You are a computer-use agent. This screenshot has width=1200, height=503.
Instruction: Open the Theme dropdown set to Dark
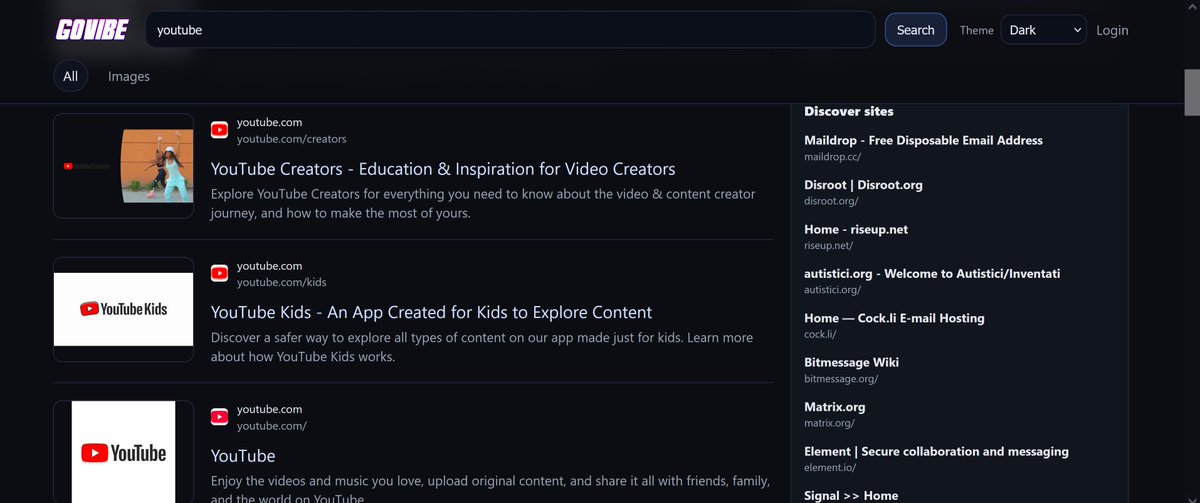(x=1043, y=30)
